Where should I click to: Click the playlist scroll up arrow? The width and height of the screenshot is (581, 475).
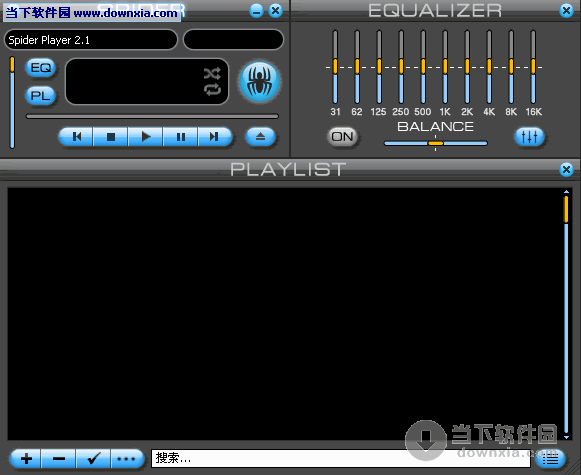coord(566,192)
